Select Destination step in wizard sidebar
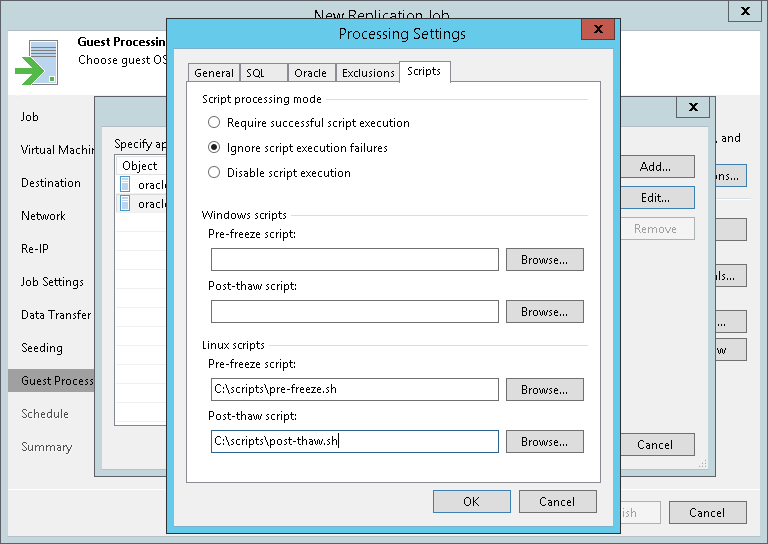 point(51,183)
